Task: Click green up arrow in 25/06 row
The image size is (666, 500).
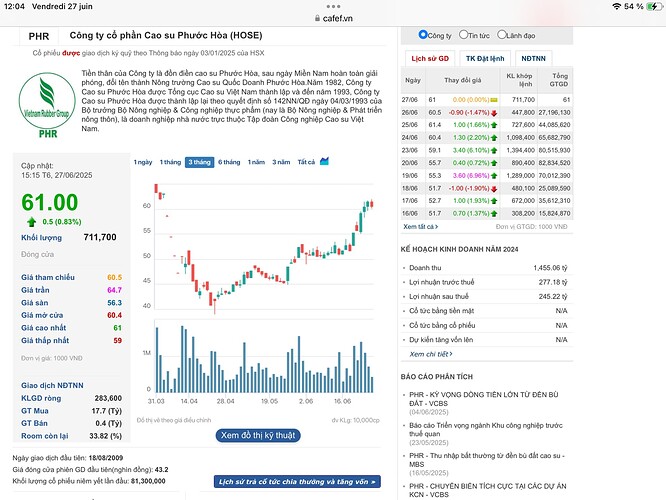Action: point(494,125)
